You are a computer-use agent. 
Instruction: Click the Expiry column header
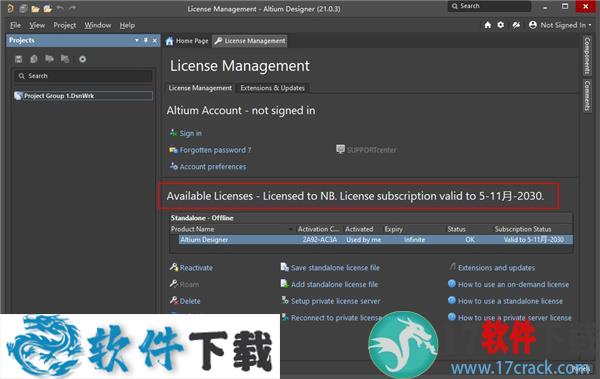click(x=393, y=229)
